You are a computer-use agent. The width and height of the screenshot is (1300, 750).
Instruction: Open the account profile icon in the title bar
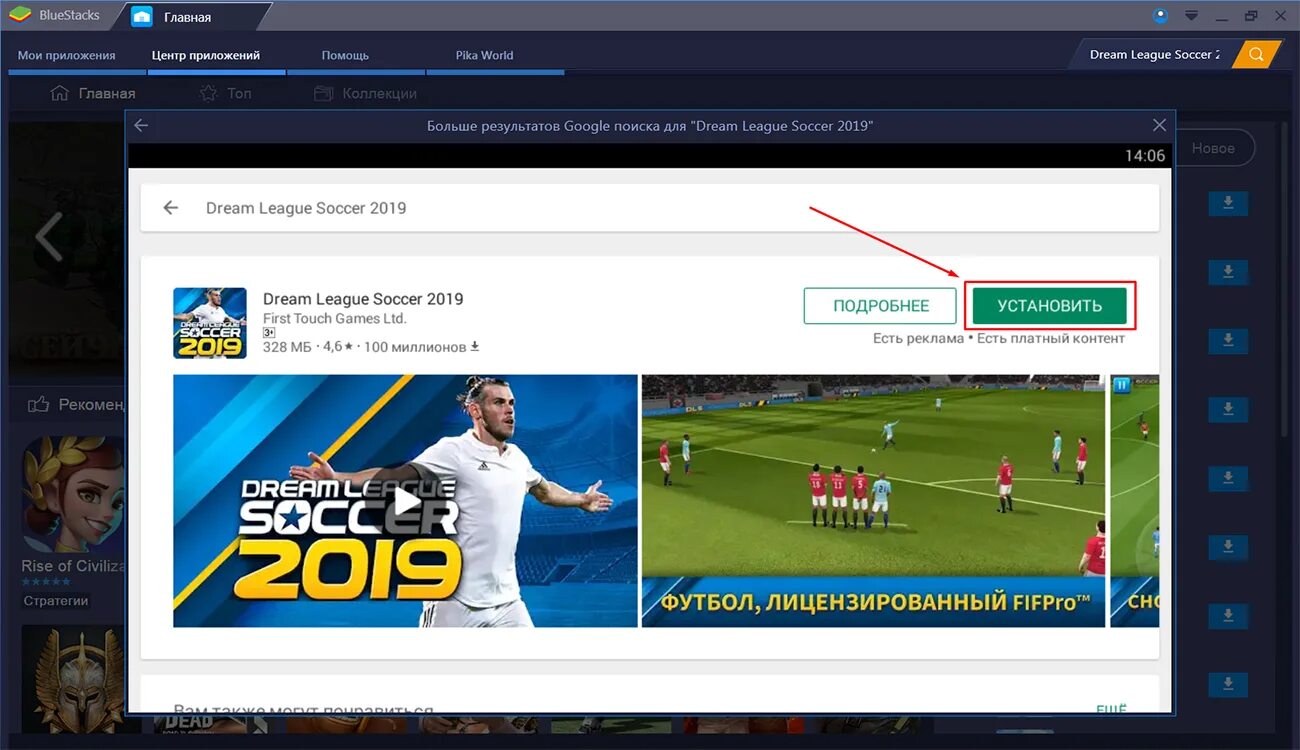click(1160, 15)
